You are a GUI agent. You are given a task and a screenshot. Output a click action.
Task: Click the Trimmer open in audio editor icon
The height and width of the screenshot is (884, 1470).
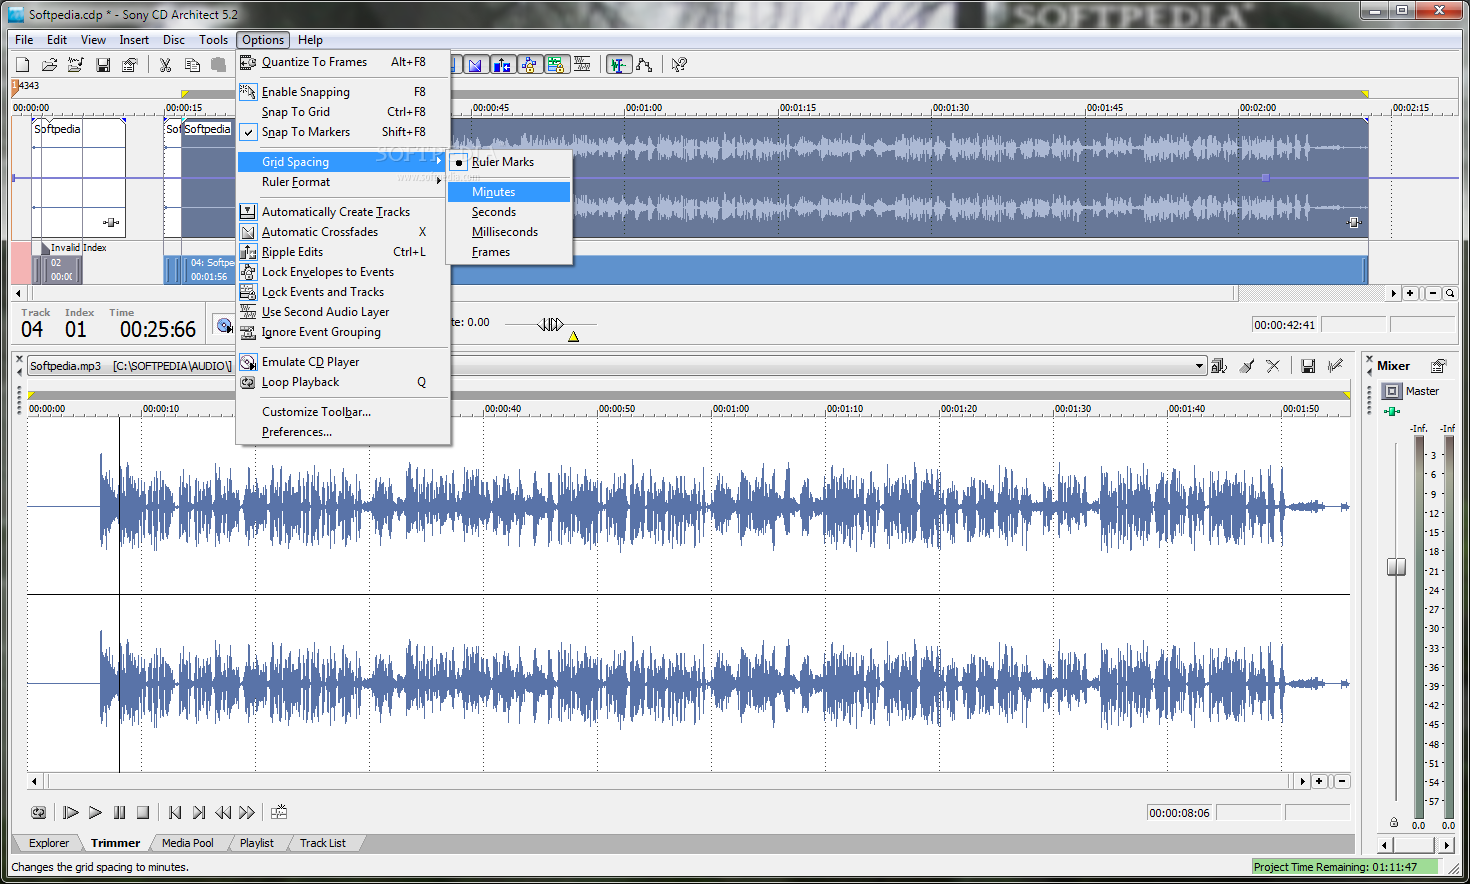[1335, 366]
